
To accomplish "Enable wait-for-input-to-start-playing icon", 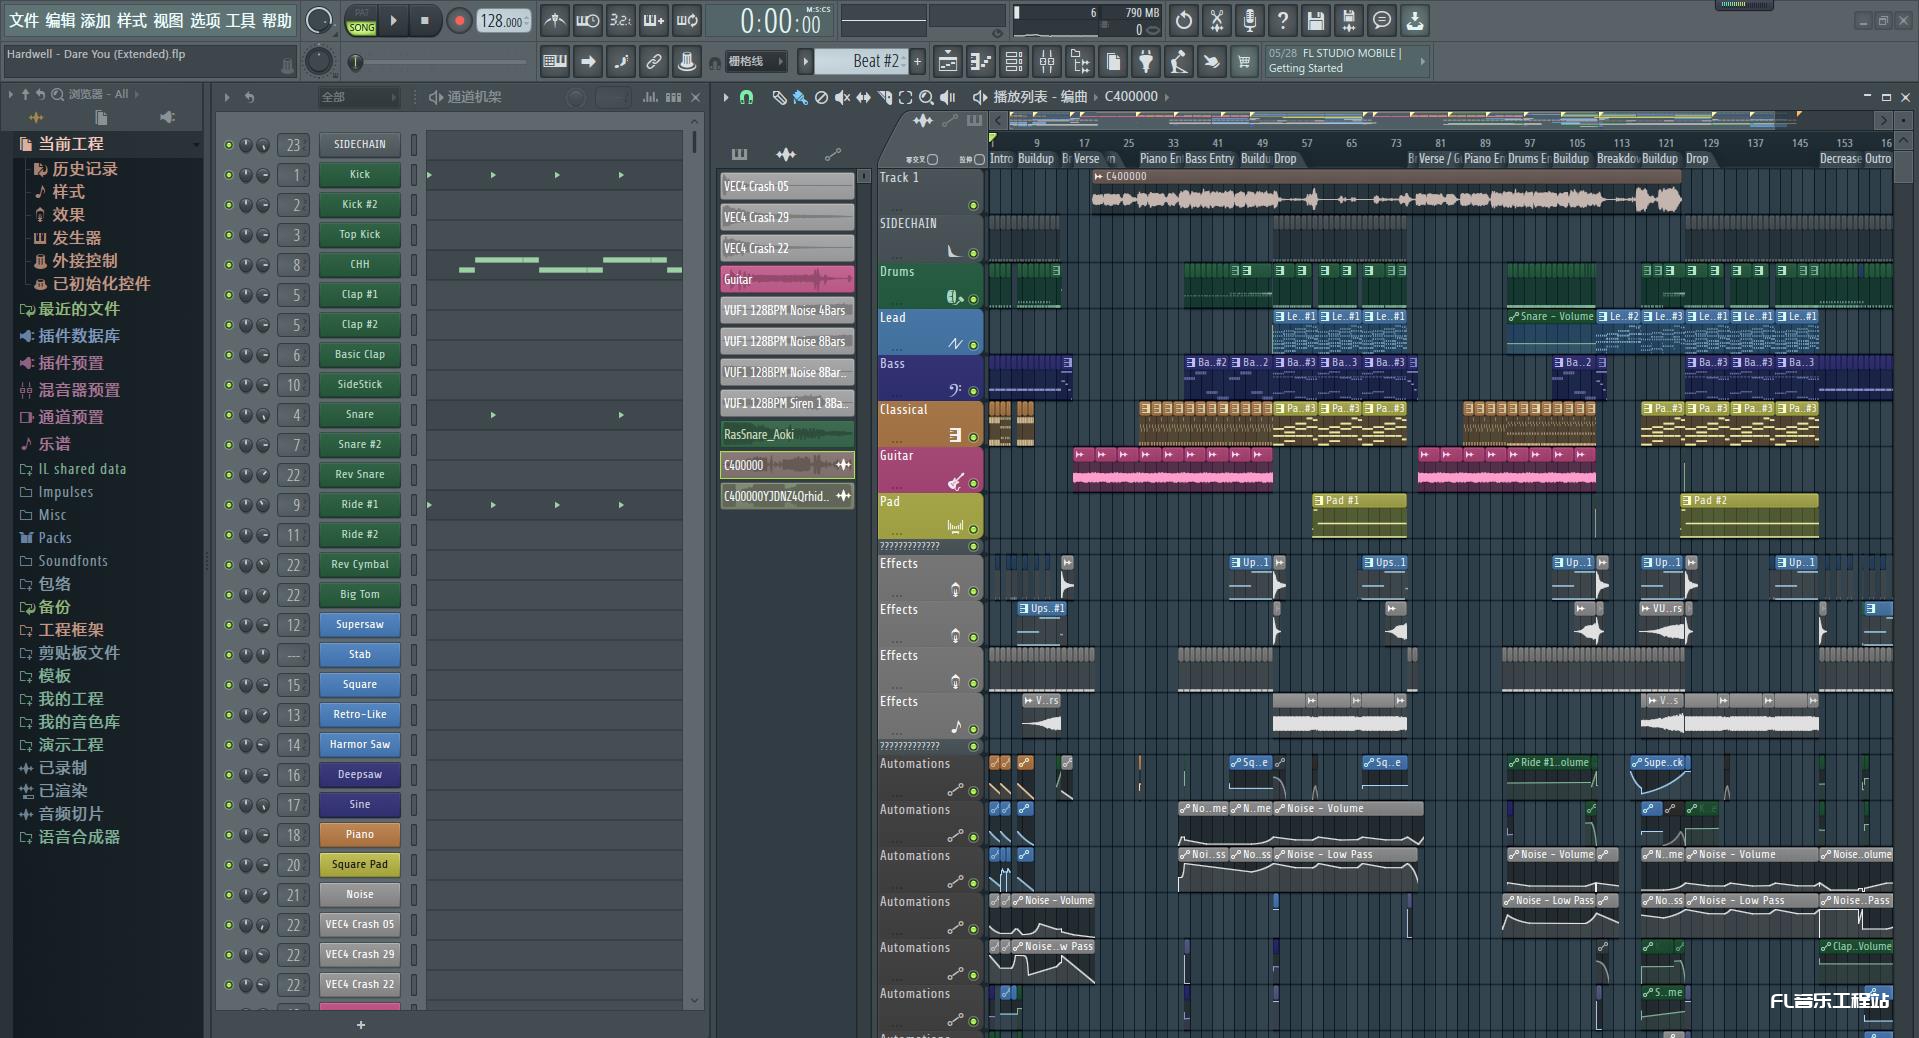I will (x=588, y=20).
